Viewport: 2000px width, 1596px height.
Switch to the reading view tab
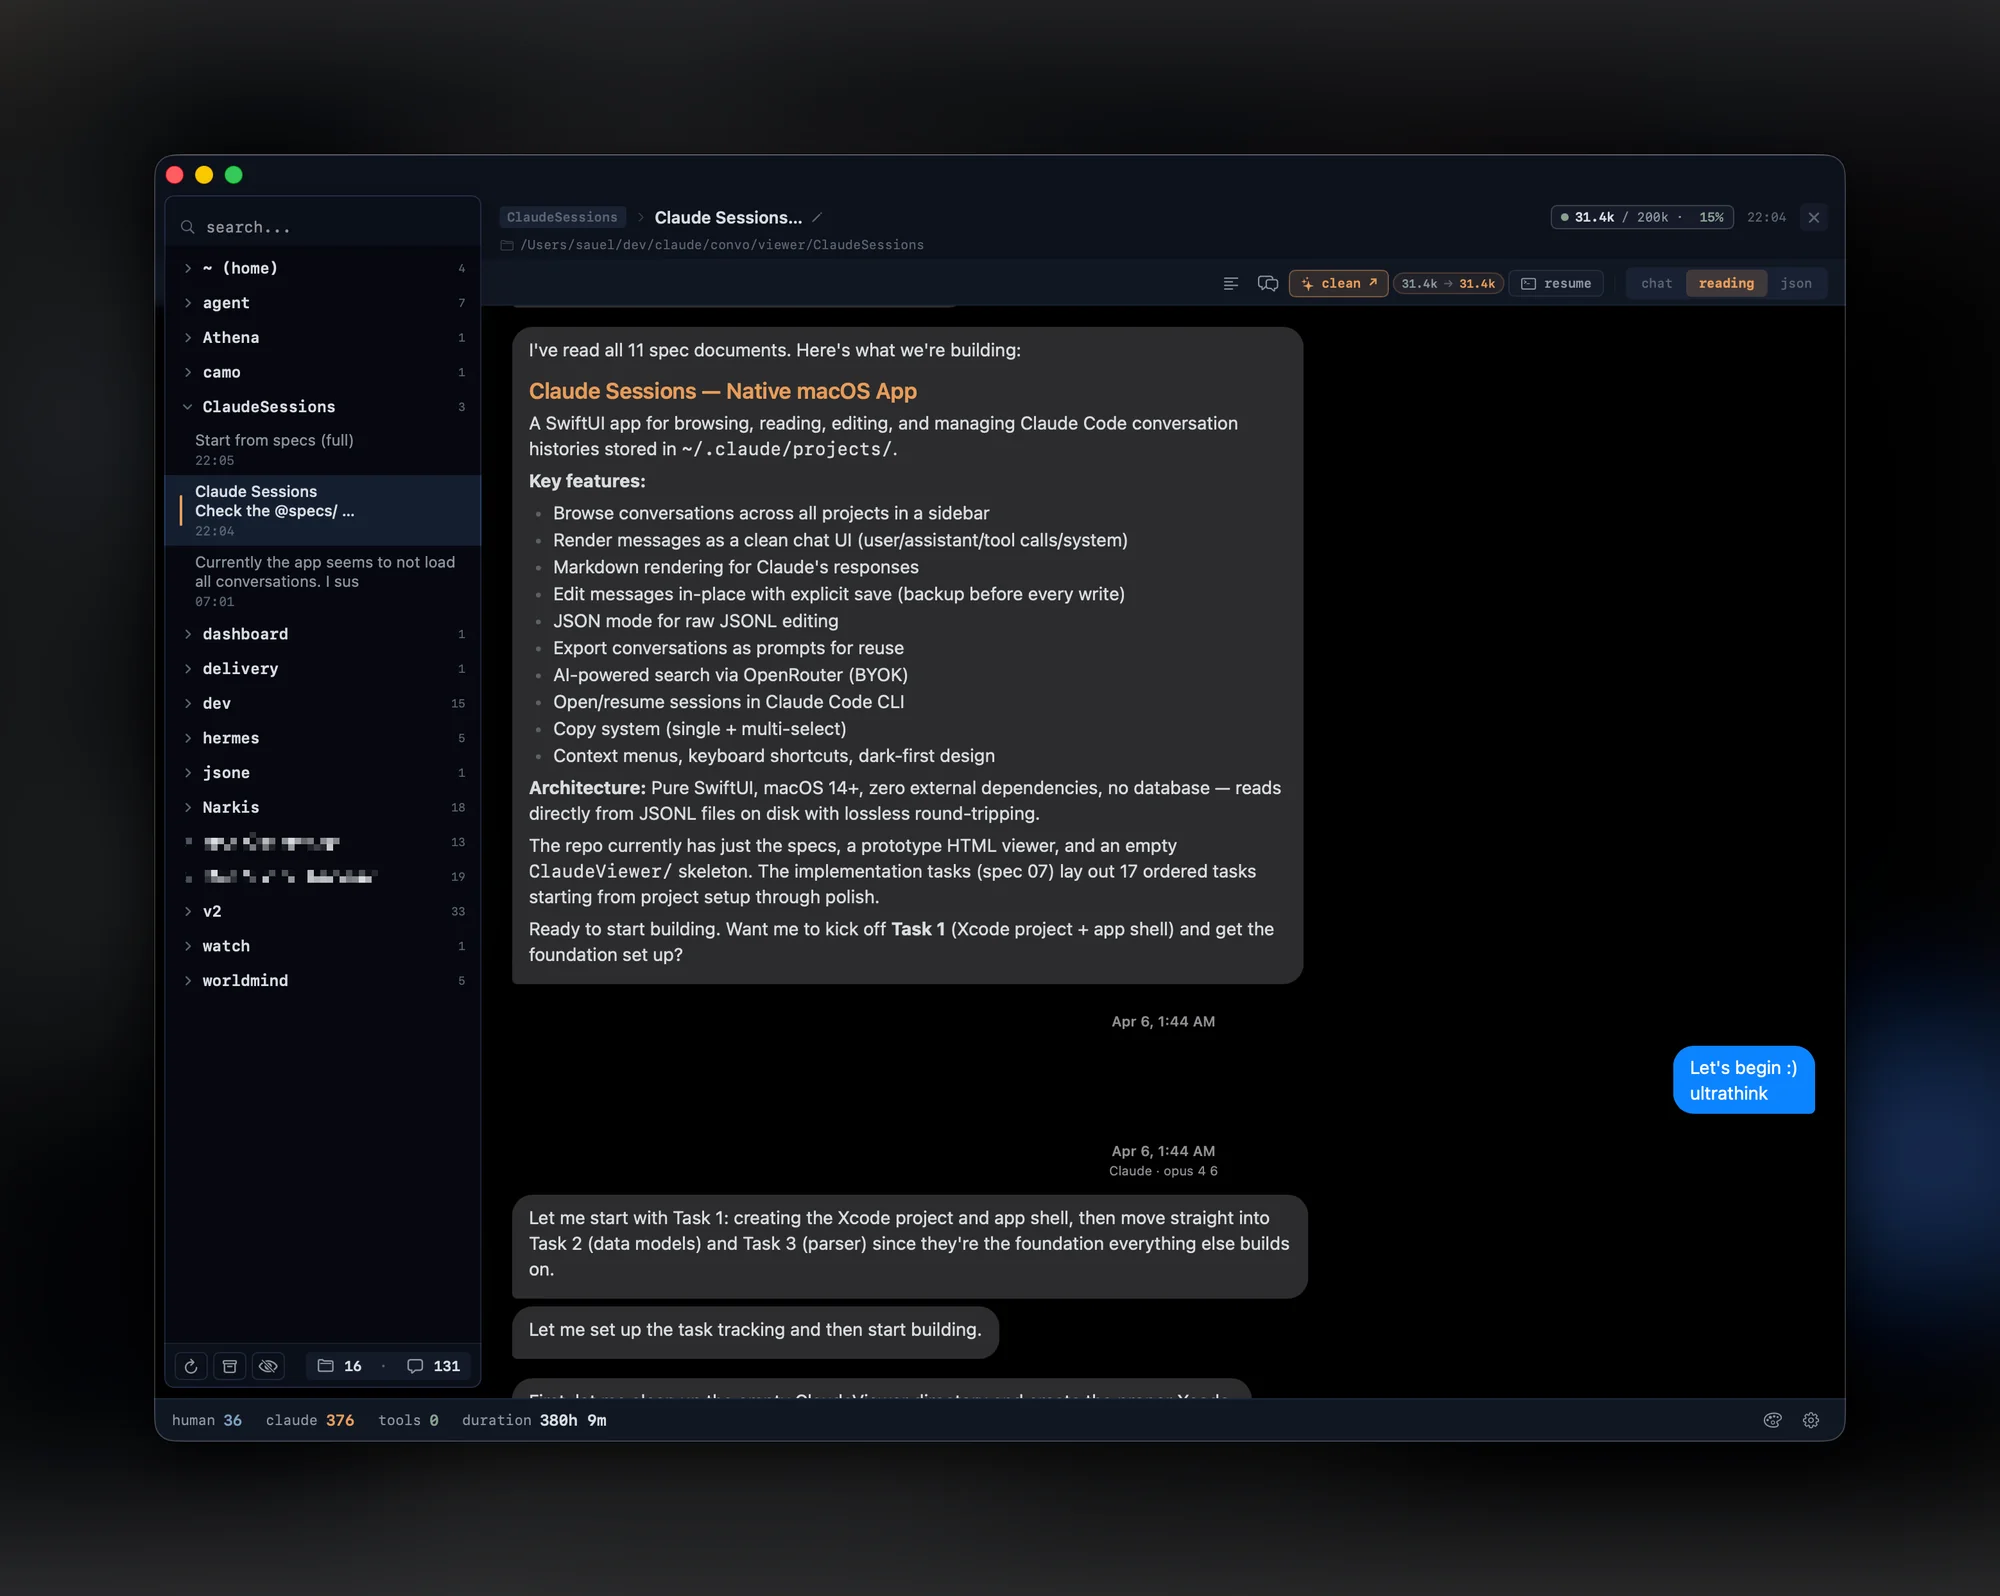(x=1726, y=284)
